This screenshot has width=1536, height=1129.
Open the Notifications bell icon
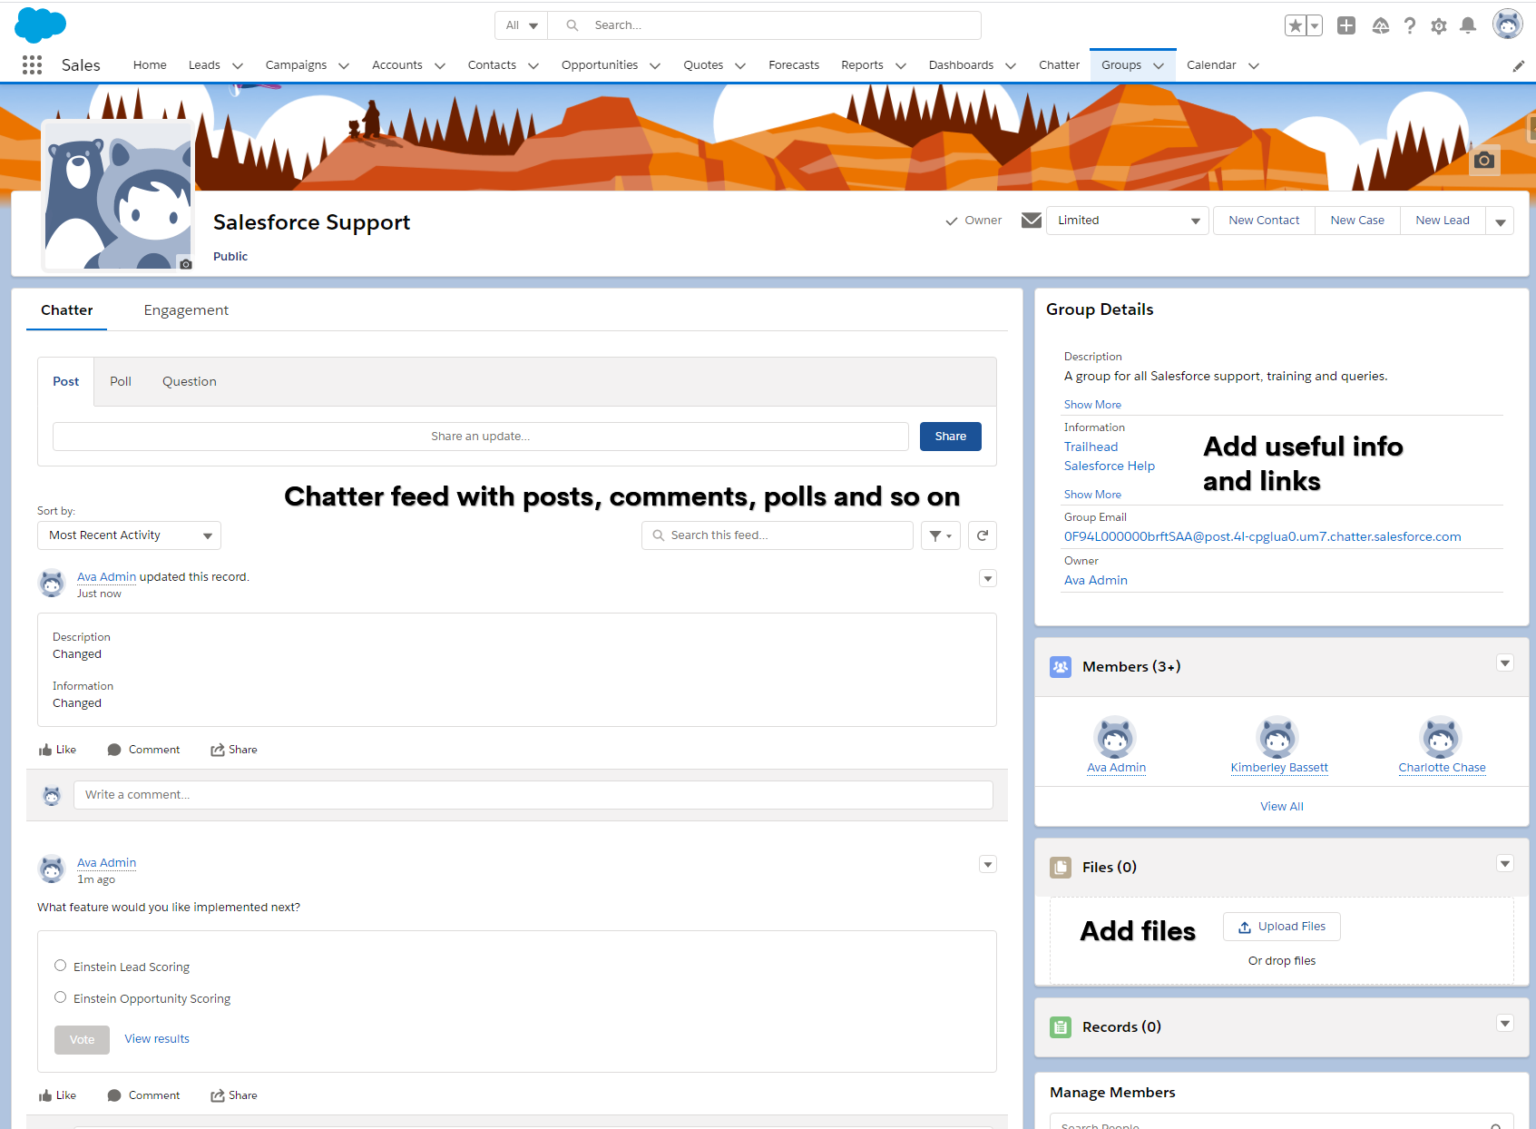[x=1468, y=25]
